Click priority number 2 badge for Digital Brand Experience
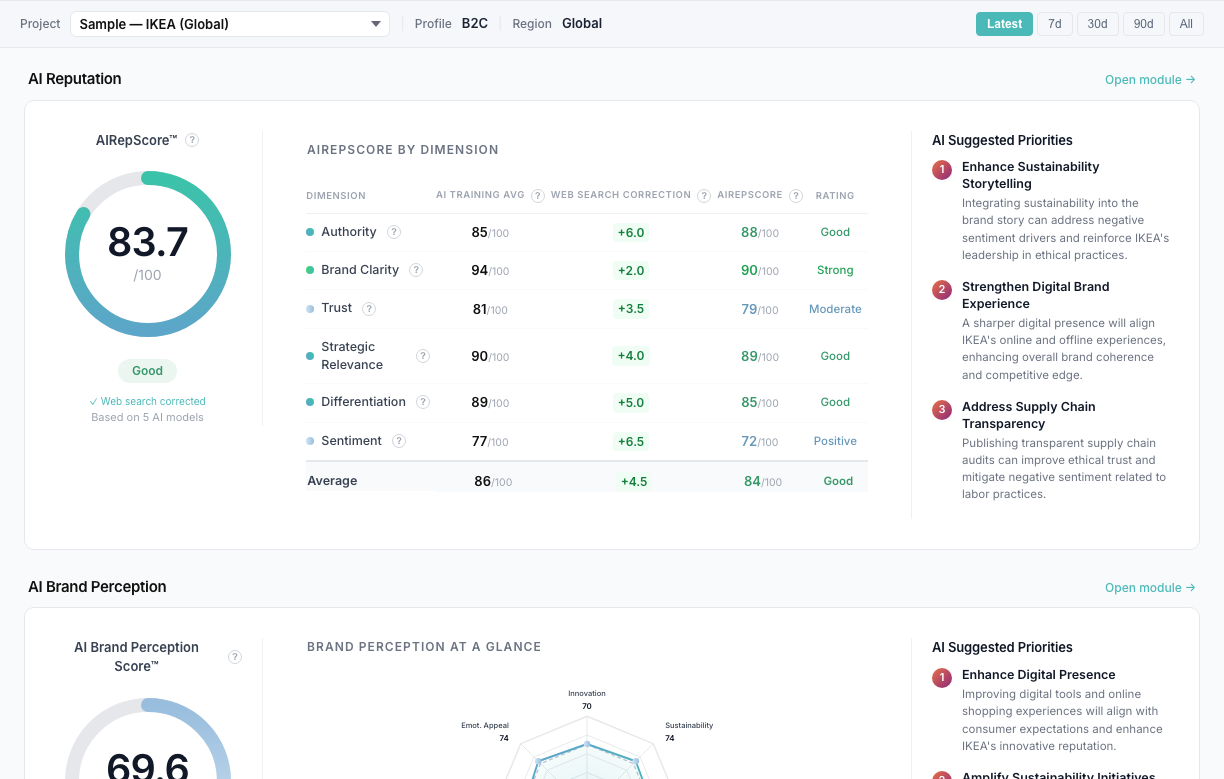This screenshot has height=779, width=1224. [x=941, y=290]
